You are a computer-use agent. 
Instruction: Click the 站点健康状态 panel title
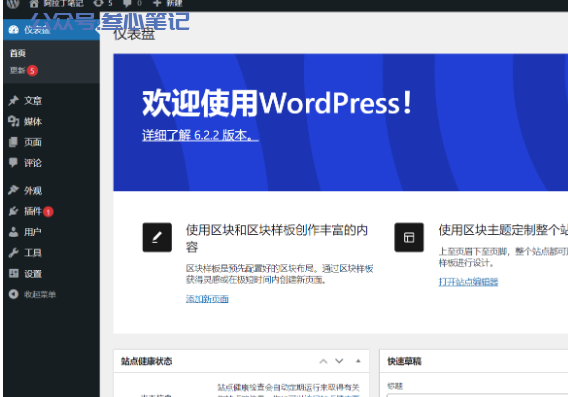146,361
